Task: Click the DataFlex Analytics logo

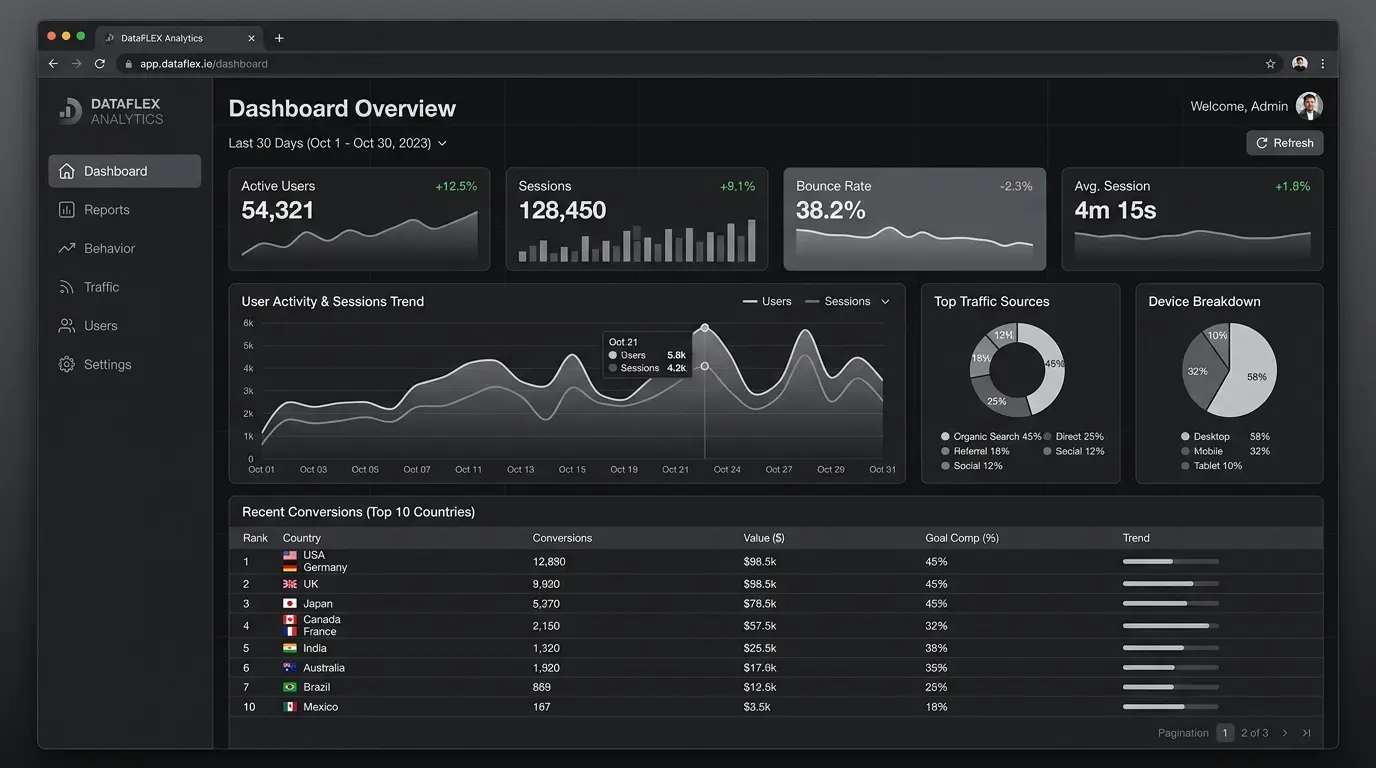Action: pos(110,110)
